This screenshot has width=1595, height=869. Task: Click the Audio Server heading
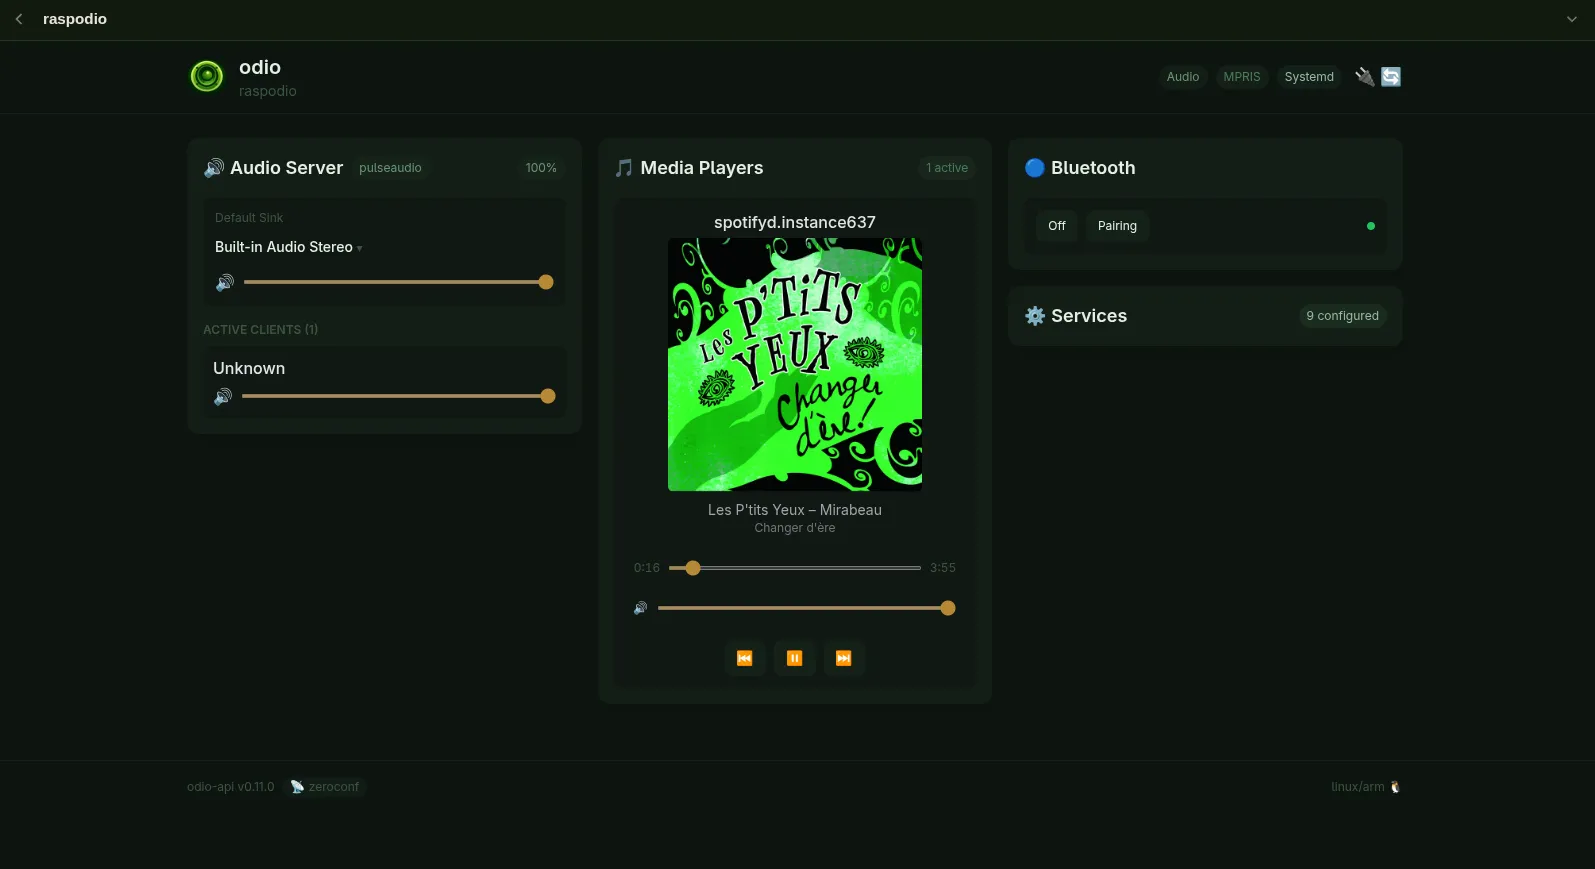click(287, 168)
